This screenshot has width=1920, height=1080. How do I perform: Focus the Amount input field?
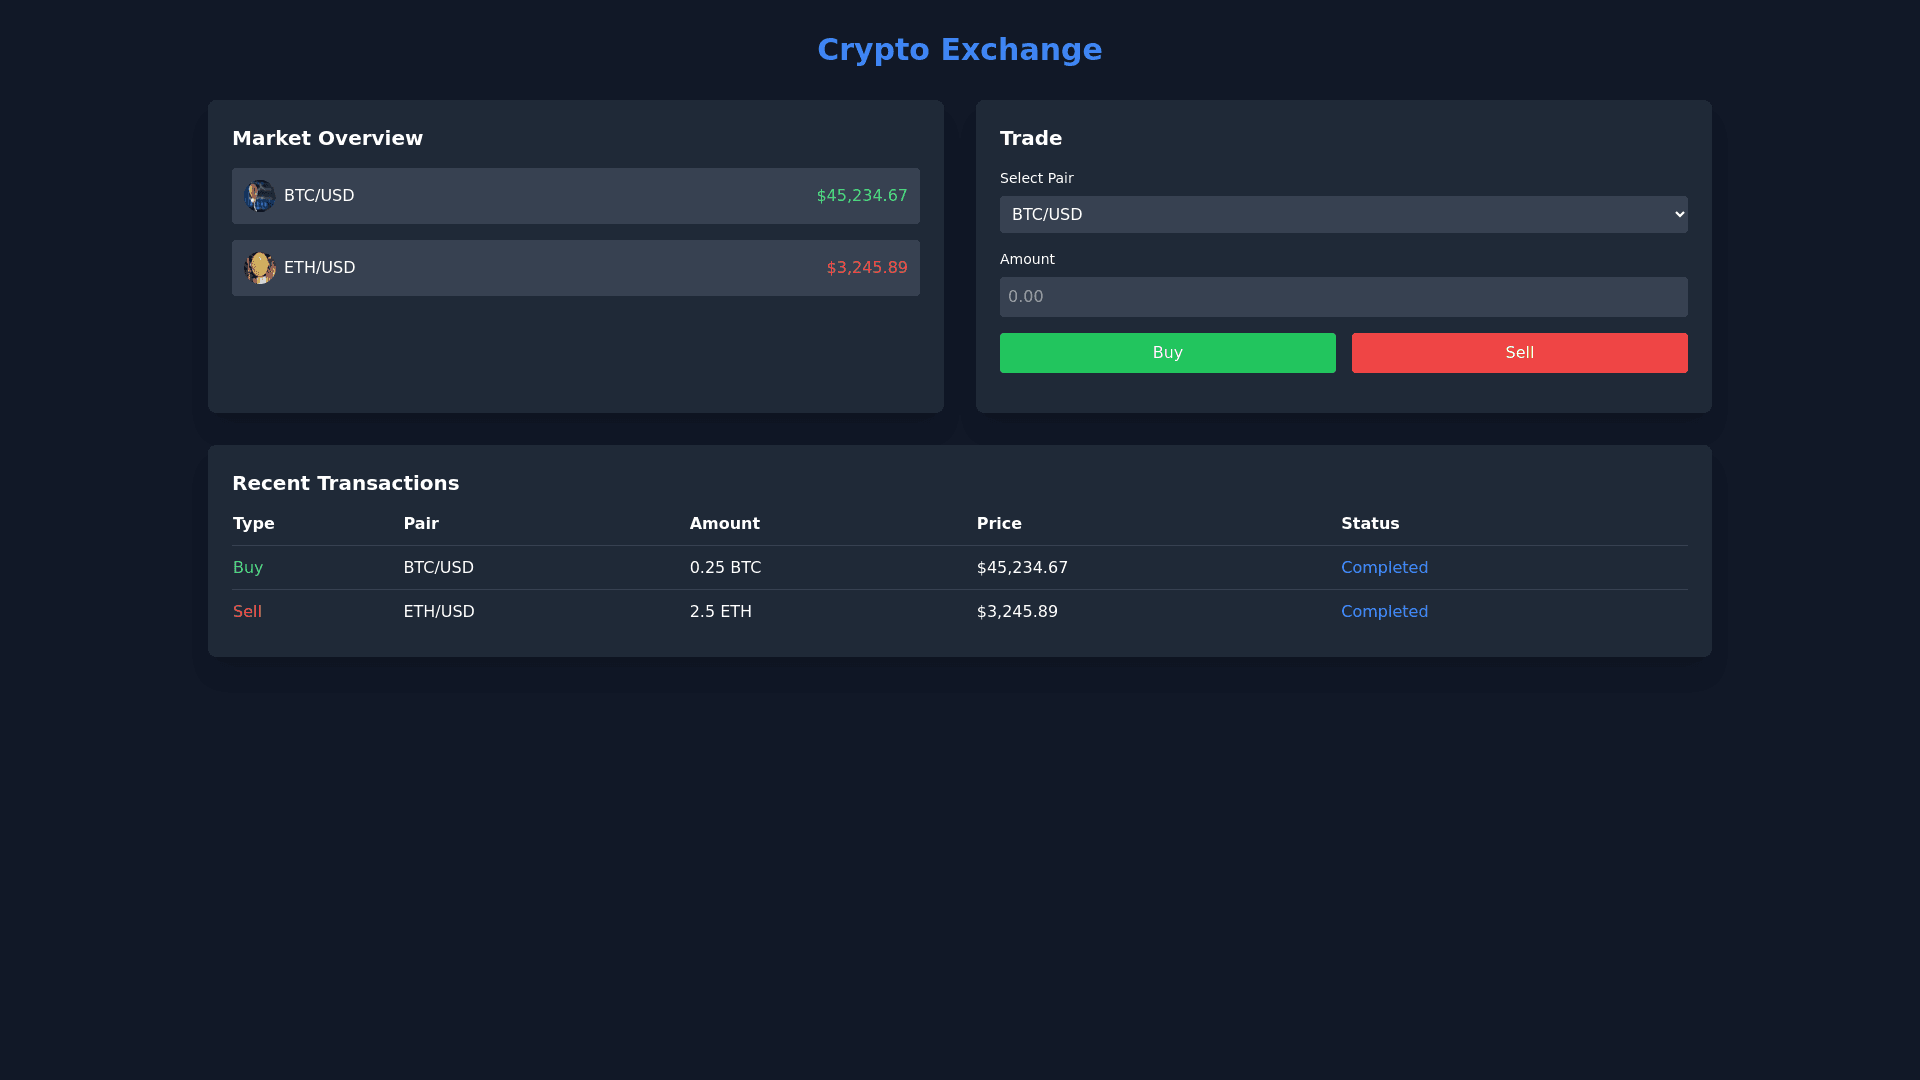pos(1343,297)
